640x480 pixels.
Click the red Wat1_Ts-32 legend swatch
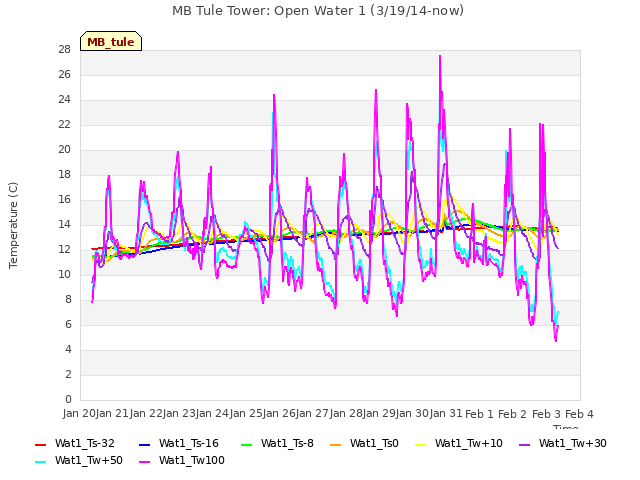point(40,444)
